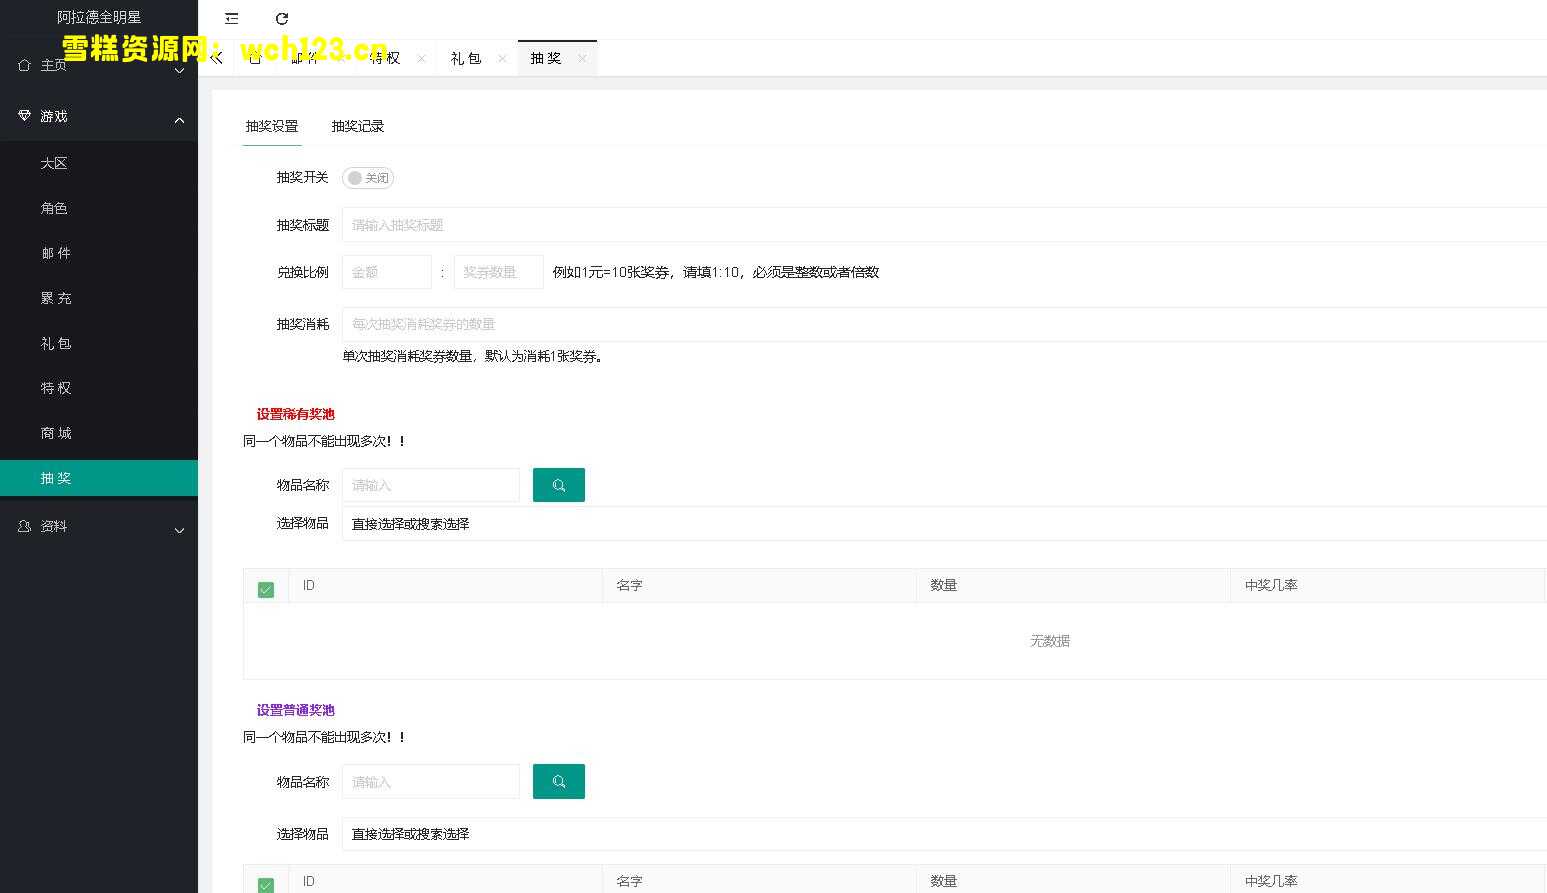Click the rare pool 中奖几率 column header
This screenshot has height=893, width=1547.
pos(1388,585)
